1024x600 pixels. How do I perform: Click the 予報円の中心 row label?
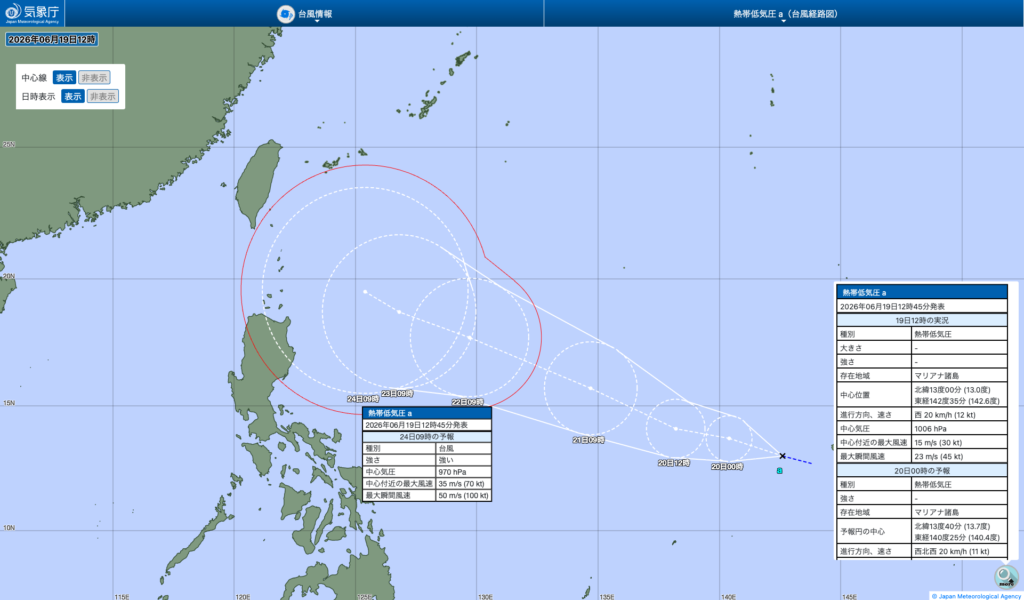(x=874, y=531)
